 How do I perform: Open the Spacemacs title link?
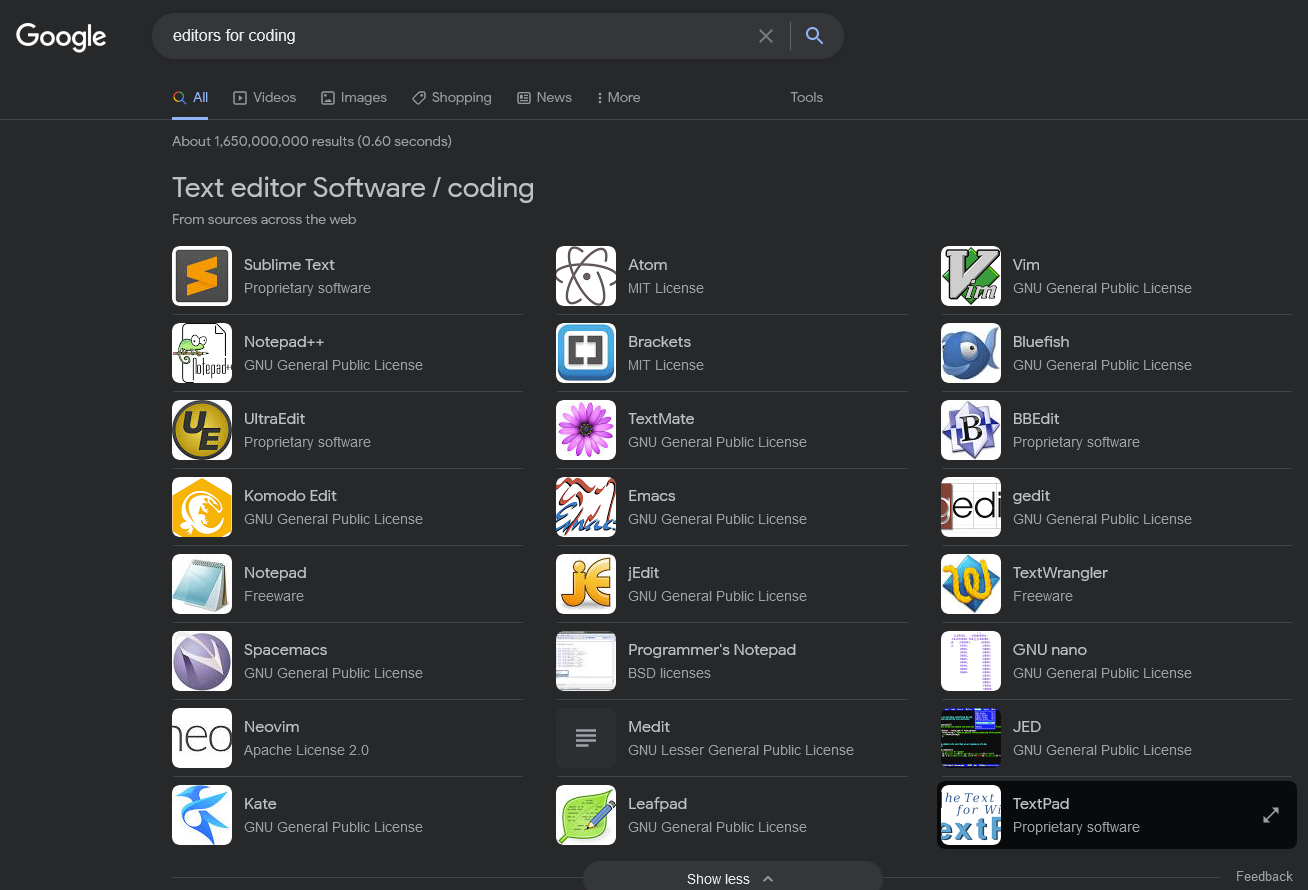point(285,650)
